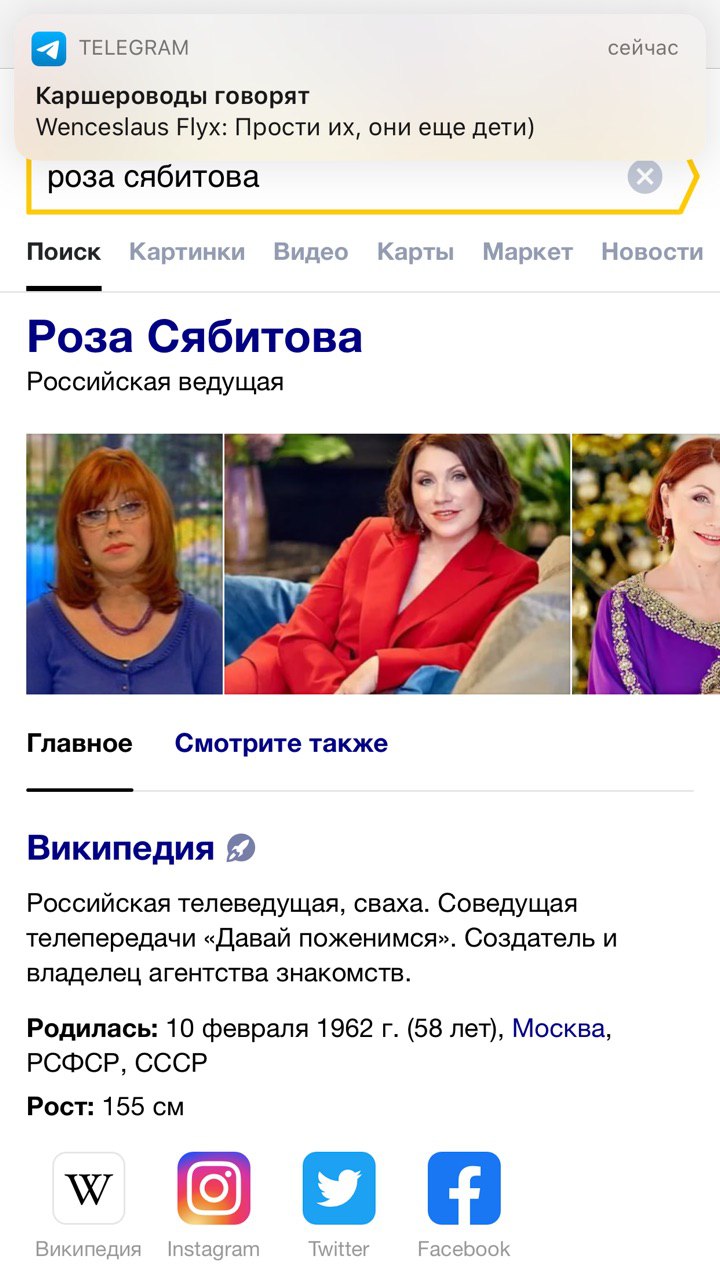Viewport: 720px width, 1280px height.
Task: Select the Смотрите также section tab
Action: 281,744
